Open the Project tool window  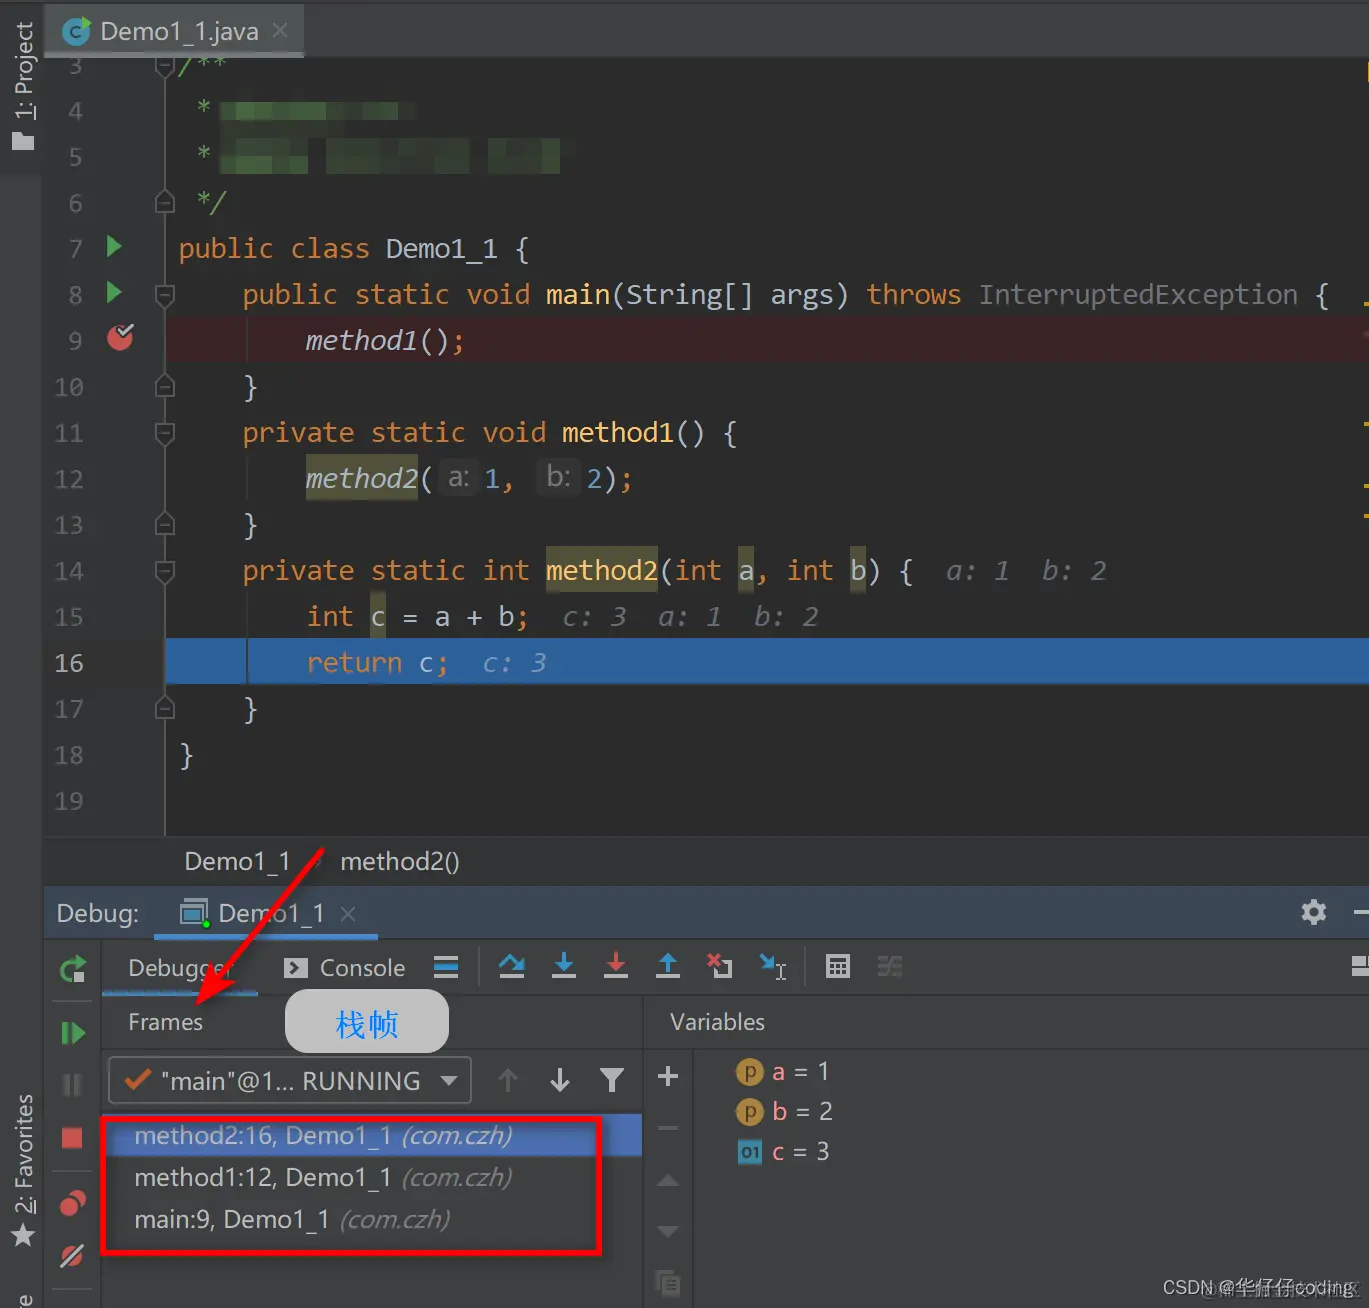22,87
